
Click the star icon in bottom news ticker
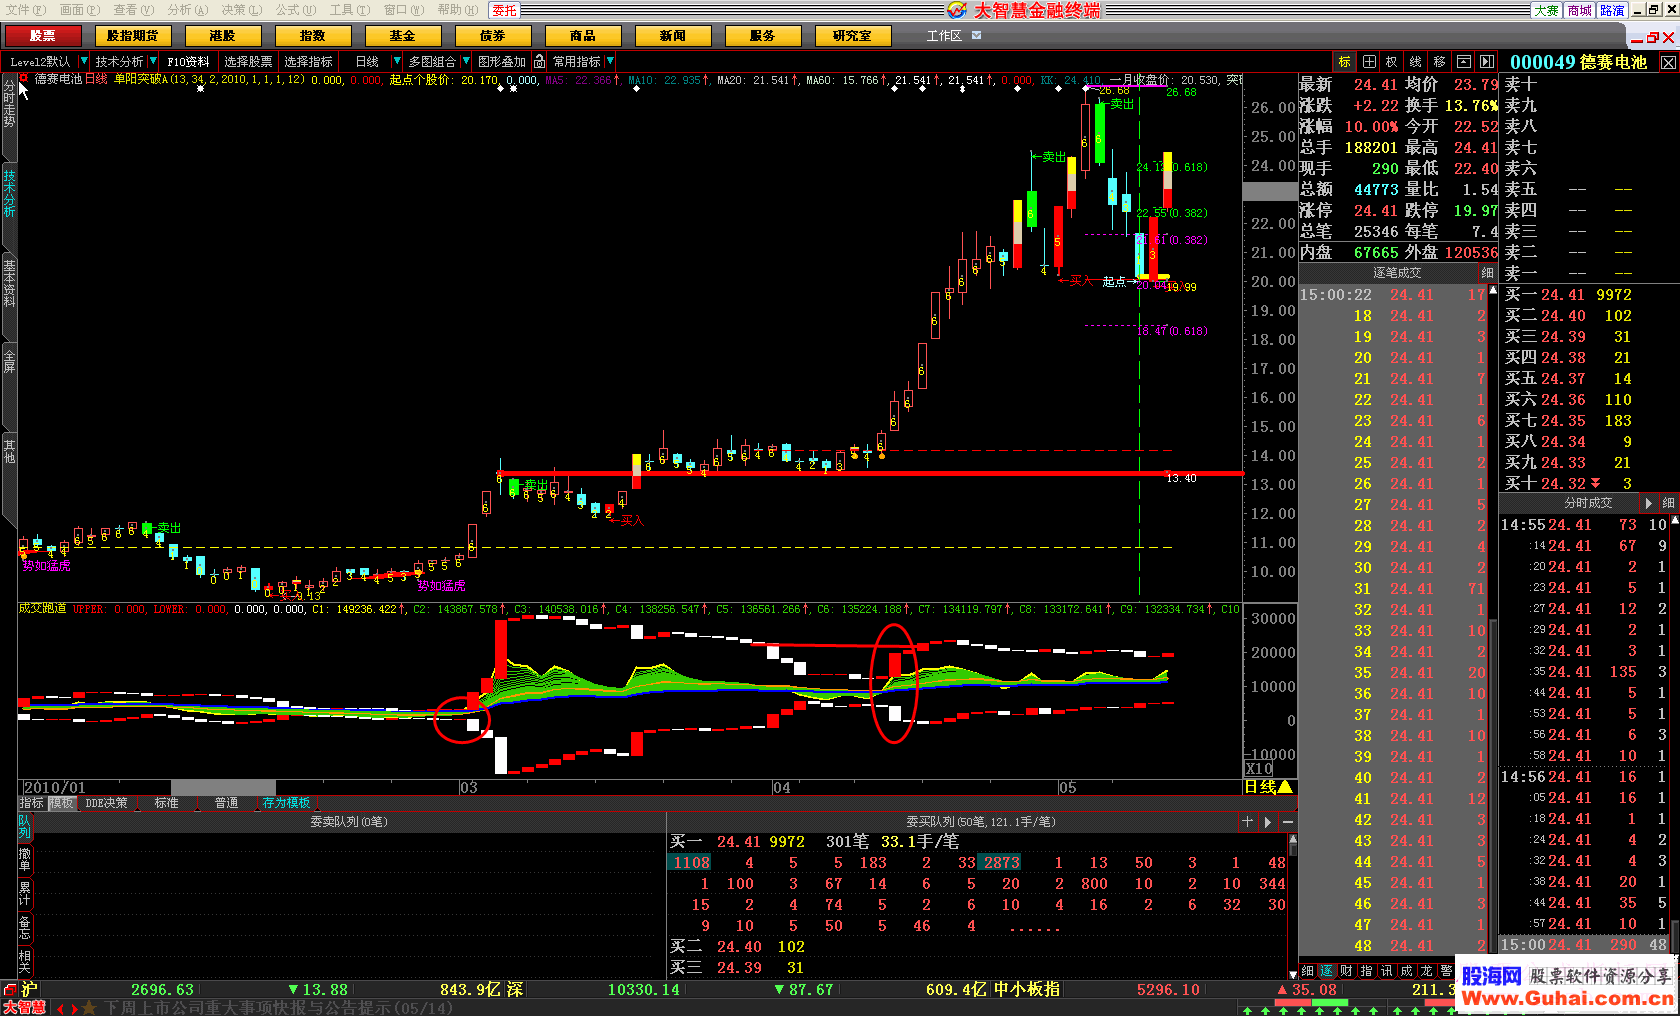pos(89,1008)
